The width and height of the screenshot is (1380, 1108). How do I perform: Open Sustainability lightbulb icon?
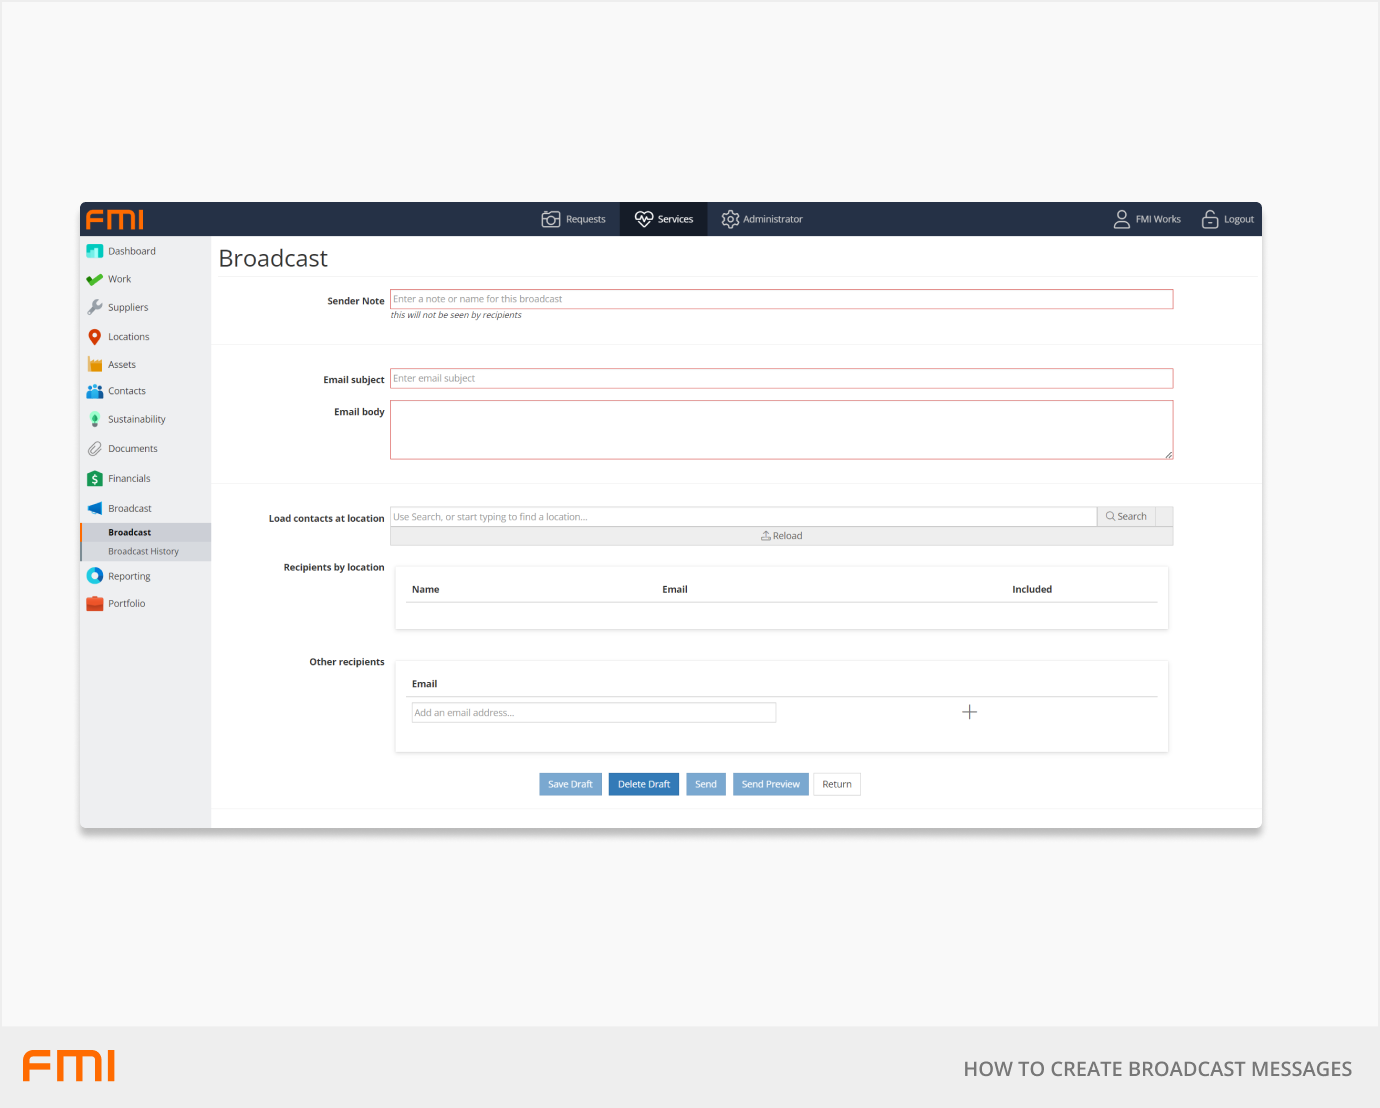95,419
